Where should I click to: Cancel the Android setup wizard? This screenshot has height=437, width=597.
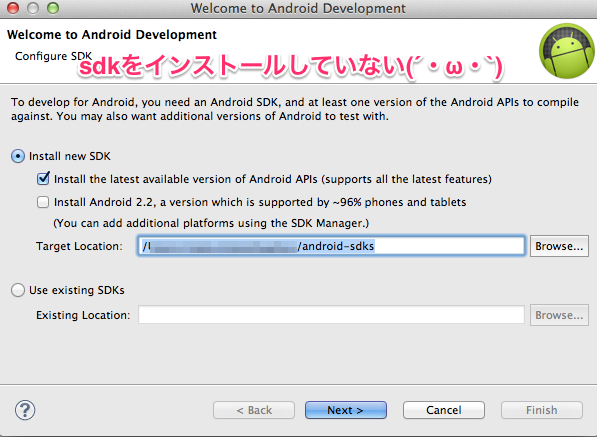coord(444,410)
